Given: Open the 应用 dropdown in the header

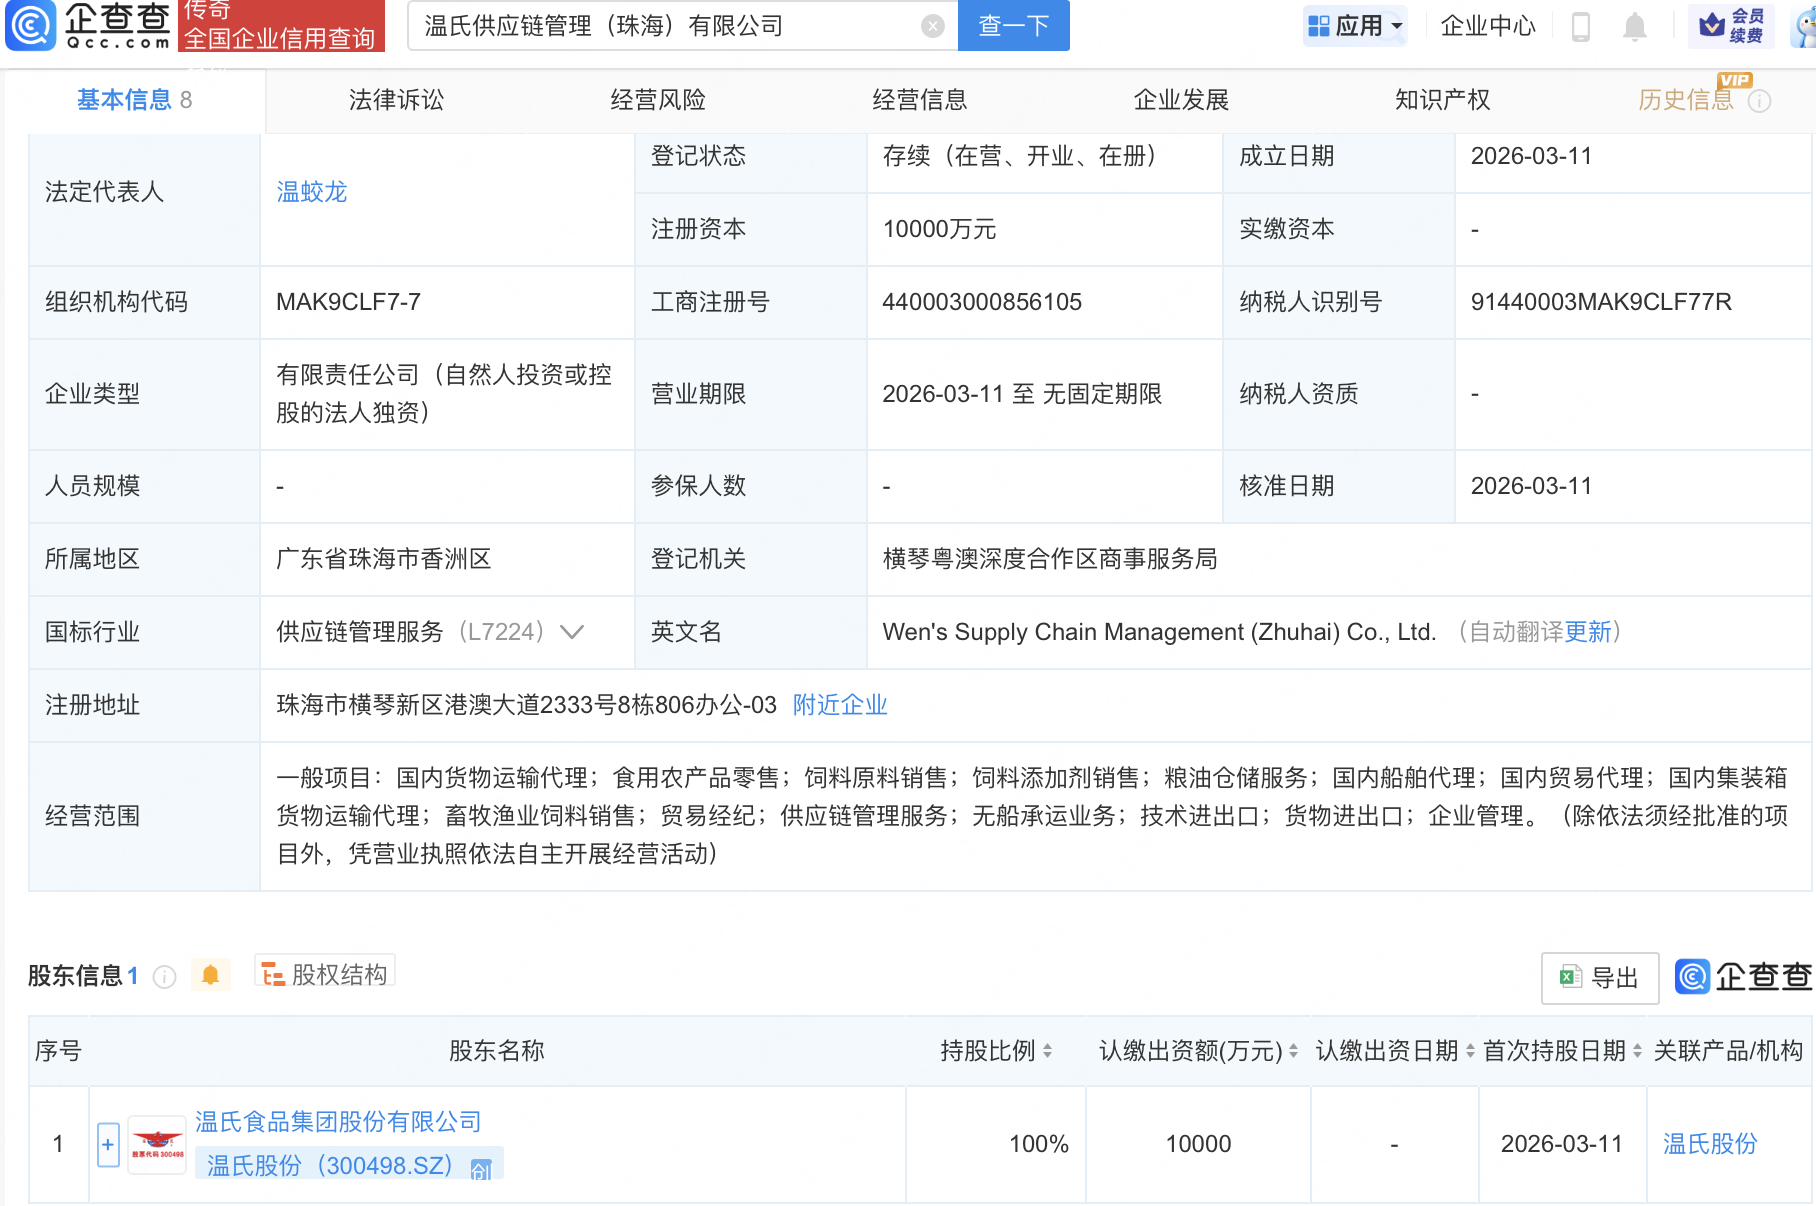Looking at the screenshot, I should pyautogui.click(x=1354, y=26).
